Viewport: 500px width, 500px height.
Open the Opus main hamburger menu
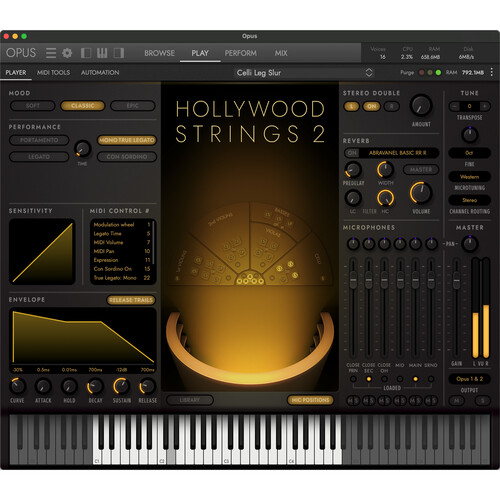click(x=51, y=53)
